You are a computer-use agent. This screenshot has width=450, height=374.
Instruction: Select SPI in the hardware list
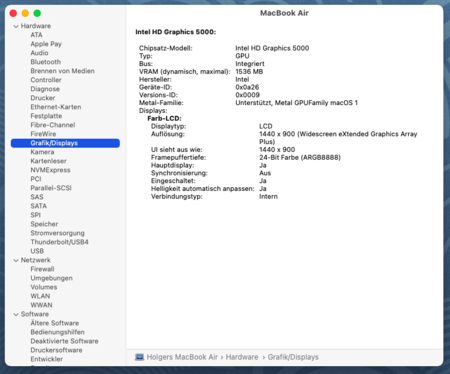click(35, 215)
